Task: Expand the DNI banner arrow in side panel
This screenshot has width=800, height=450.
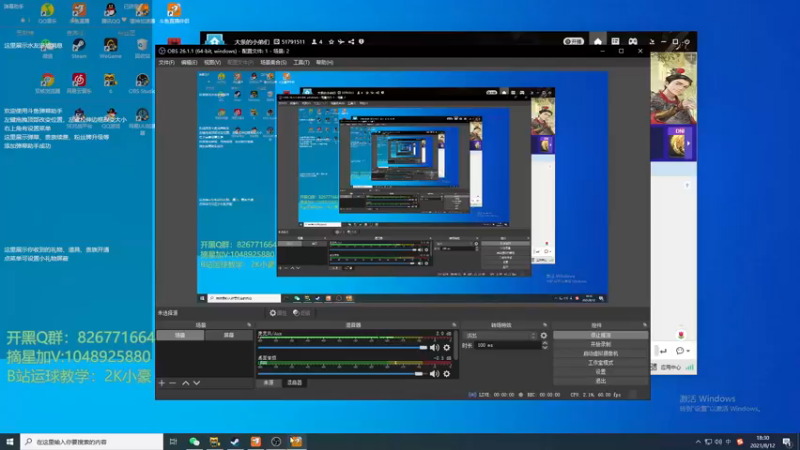Action: point(689,144)
